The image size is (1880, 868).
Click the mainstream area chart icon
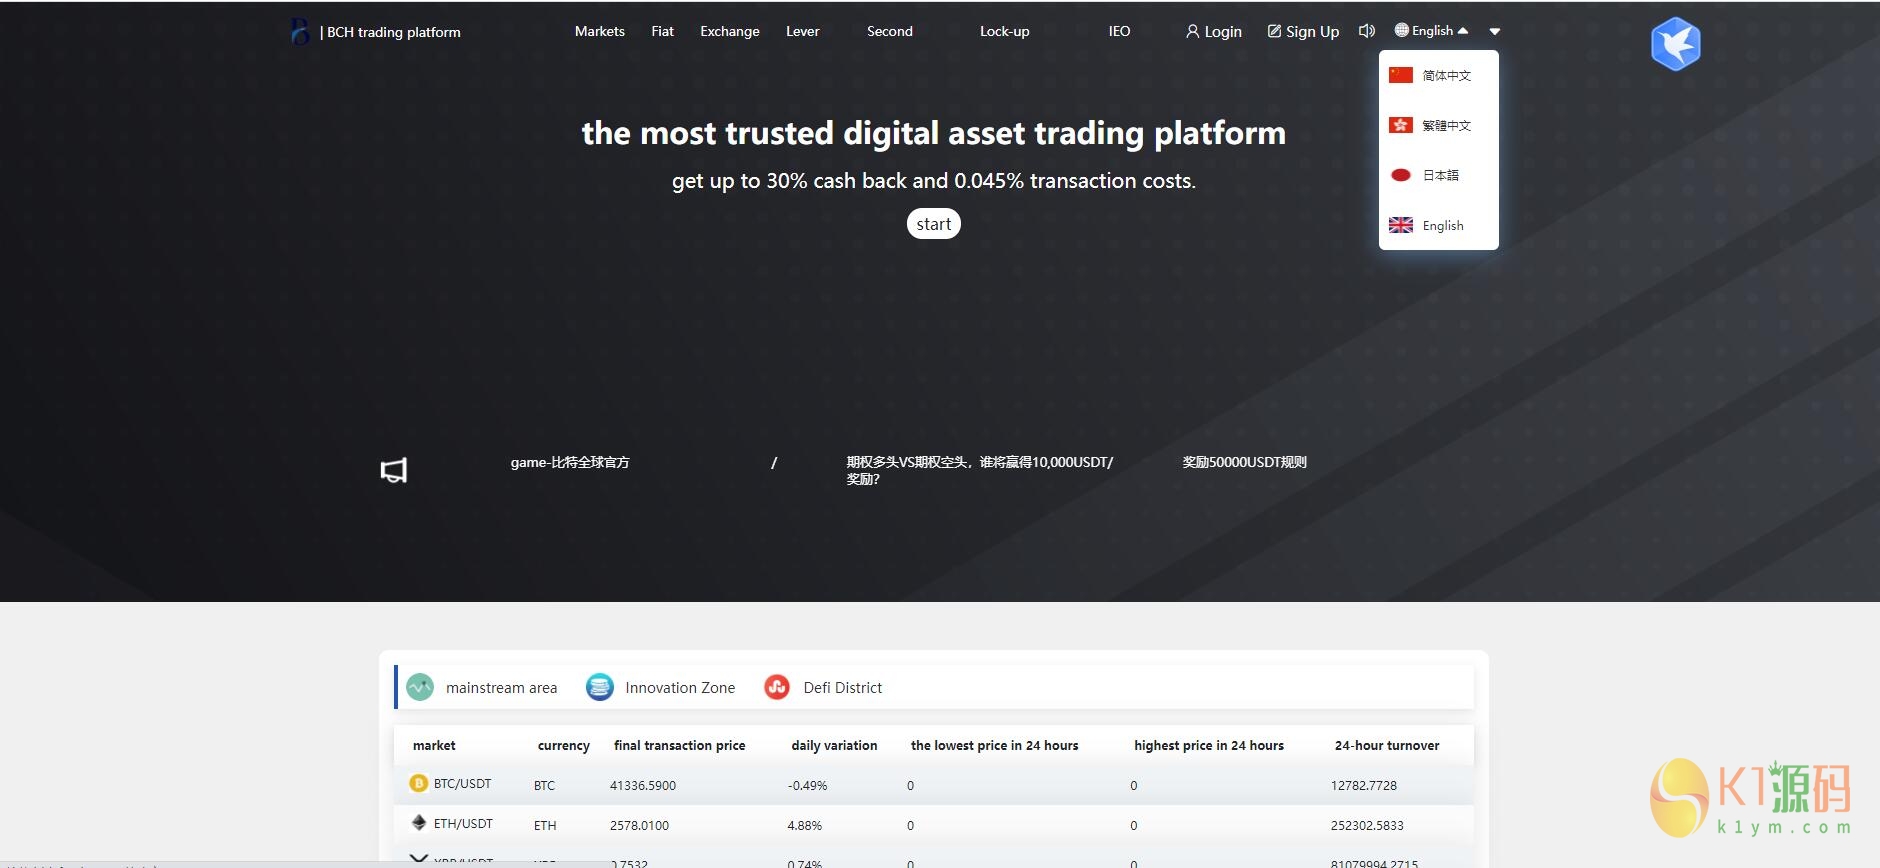(420, 687)
